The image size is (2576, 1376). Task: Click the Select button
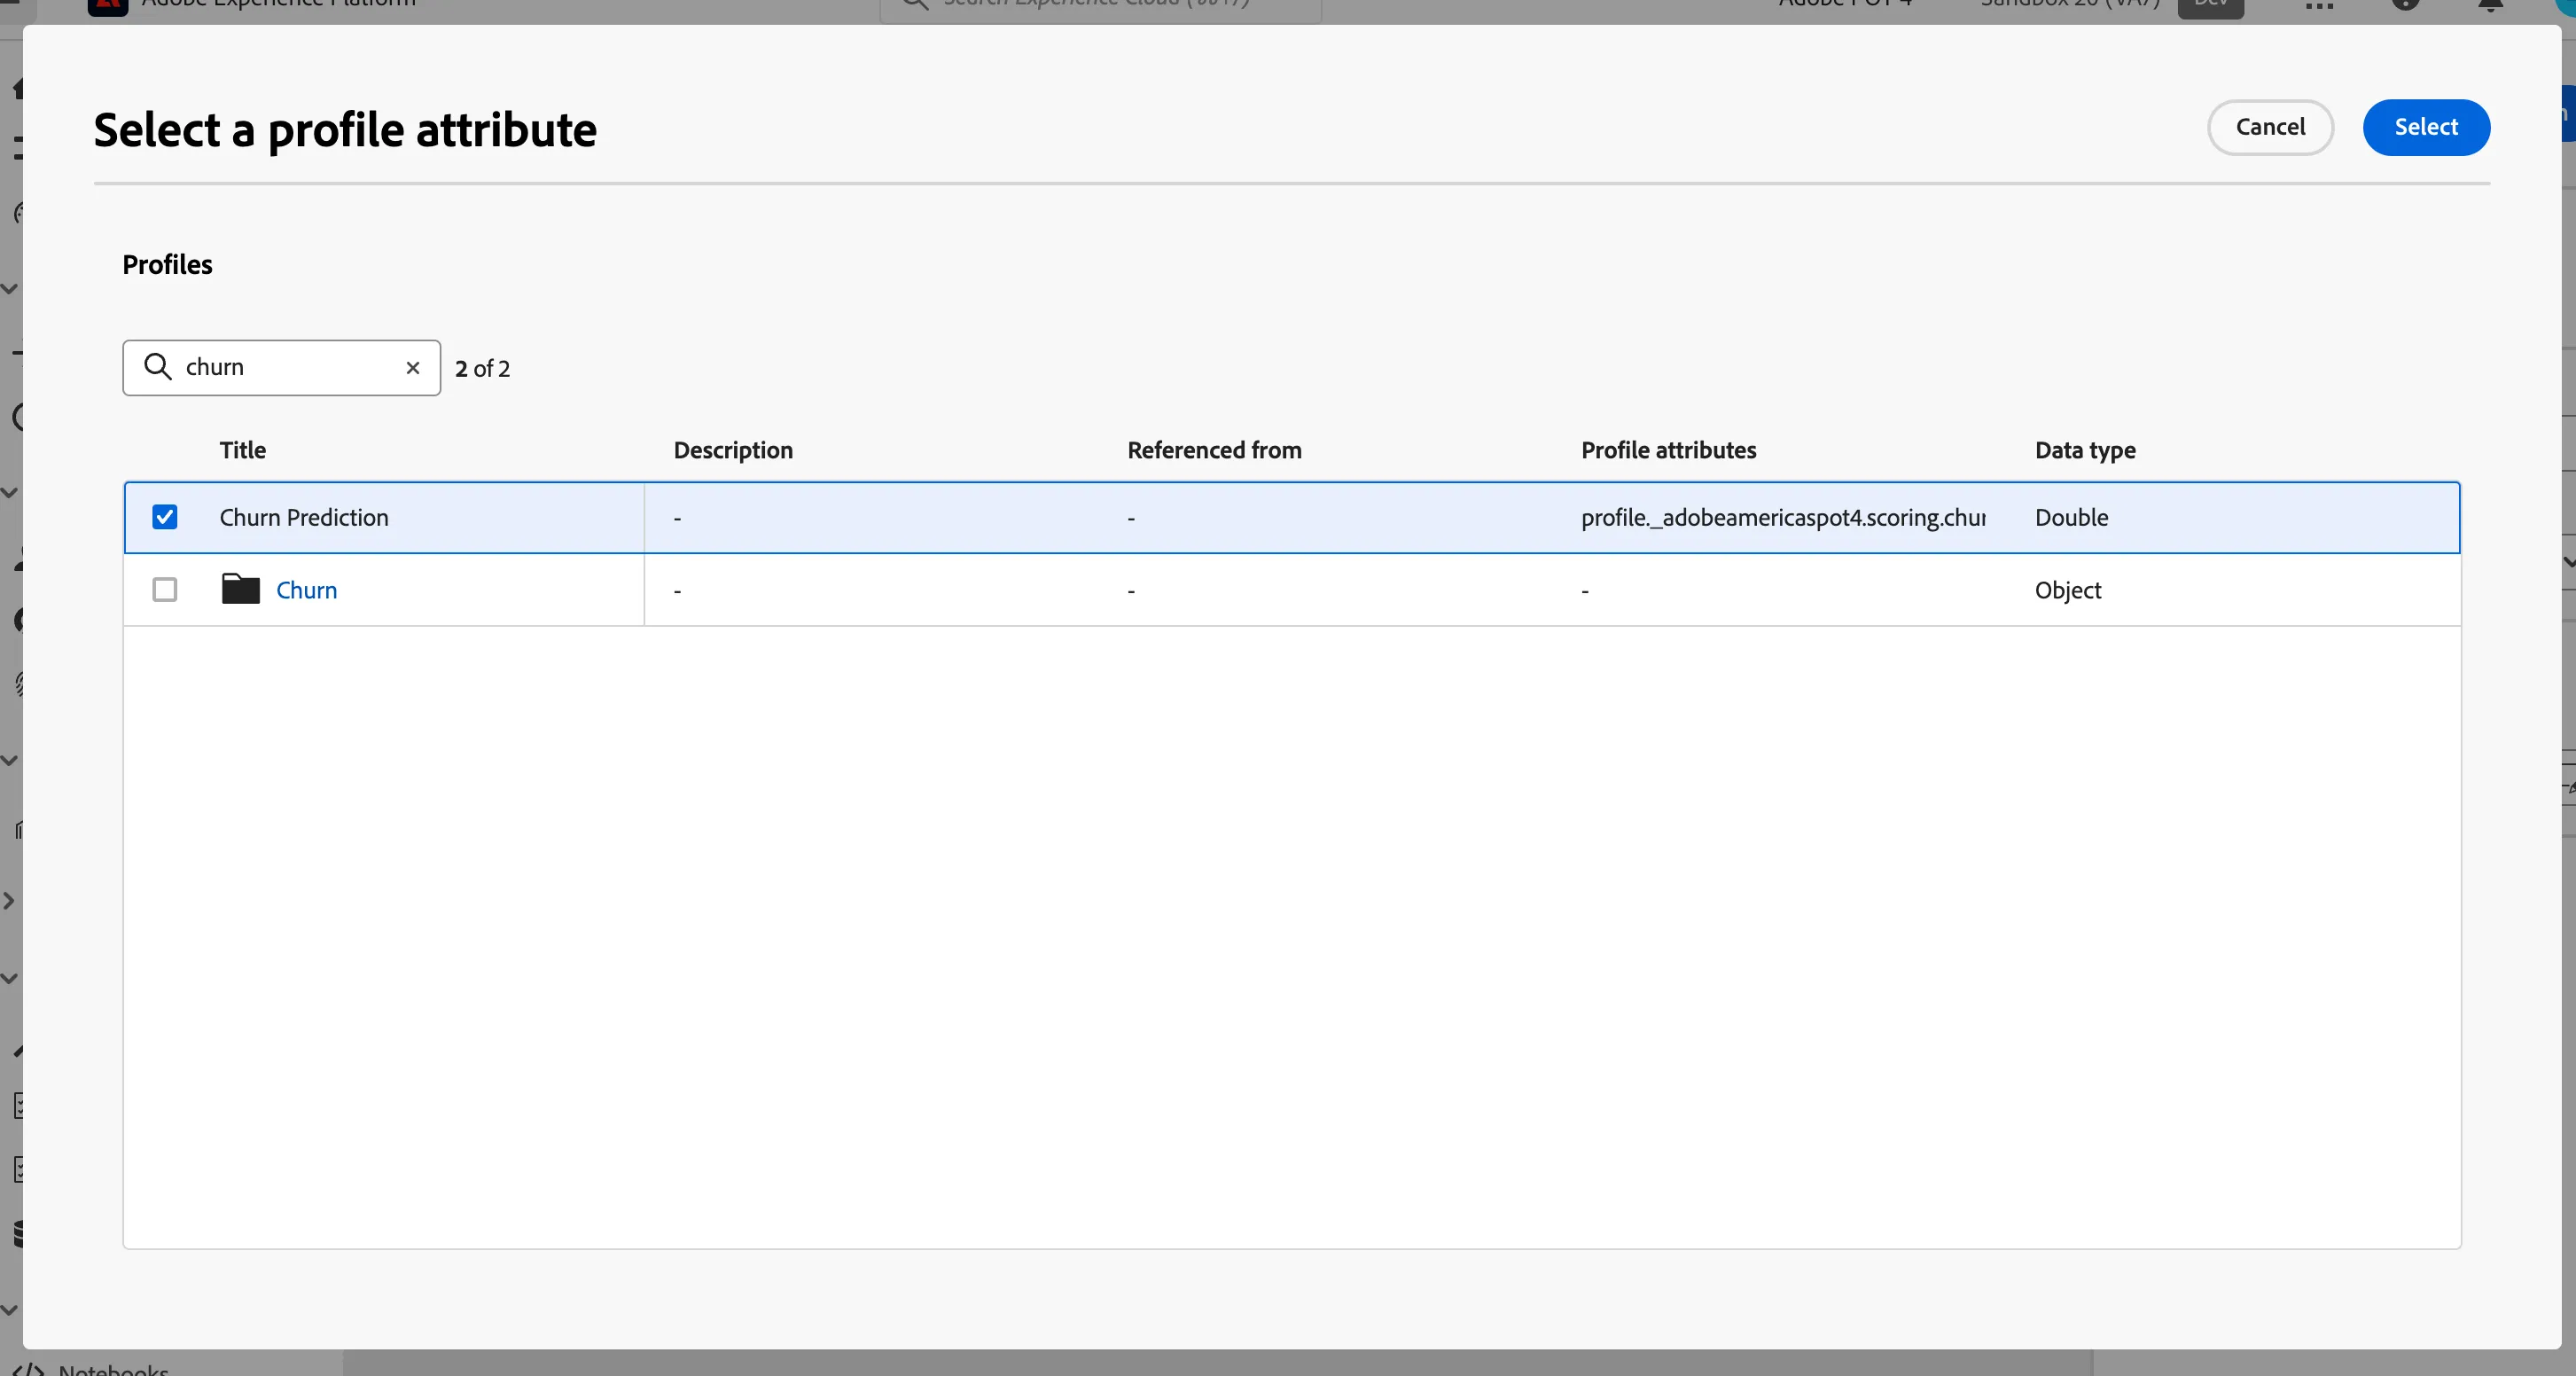pos(2426,127)
